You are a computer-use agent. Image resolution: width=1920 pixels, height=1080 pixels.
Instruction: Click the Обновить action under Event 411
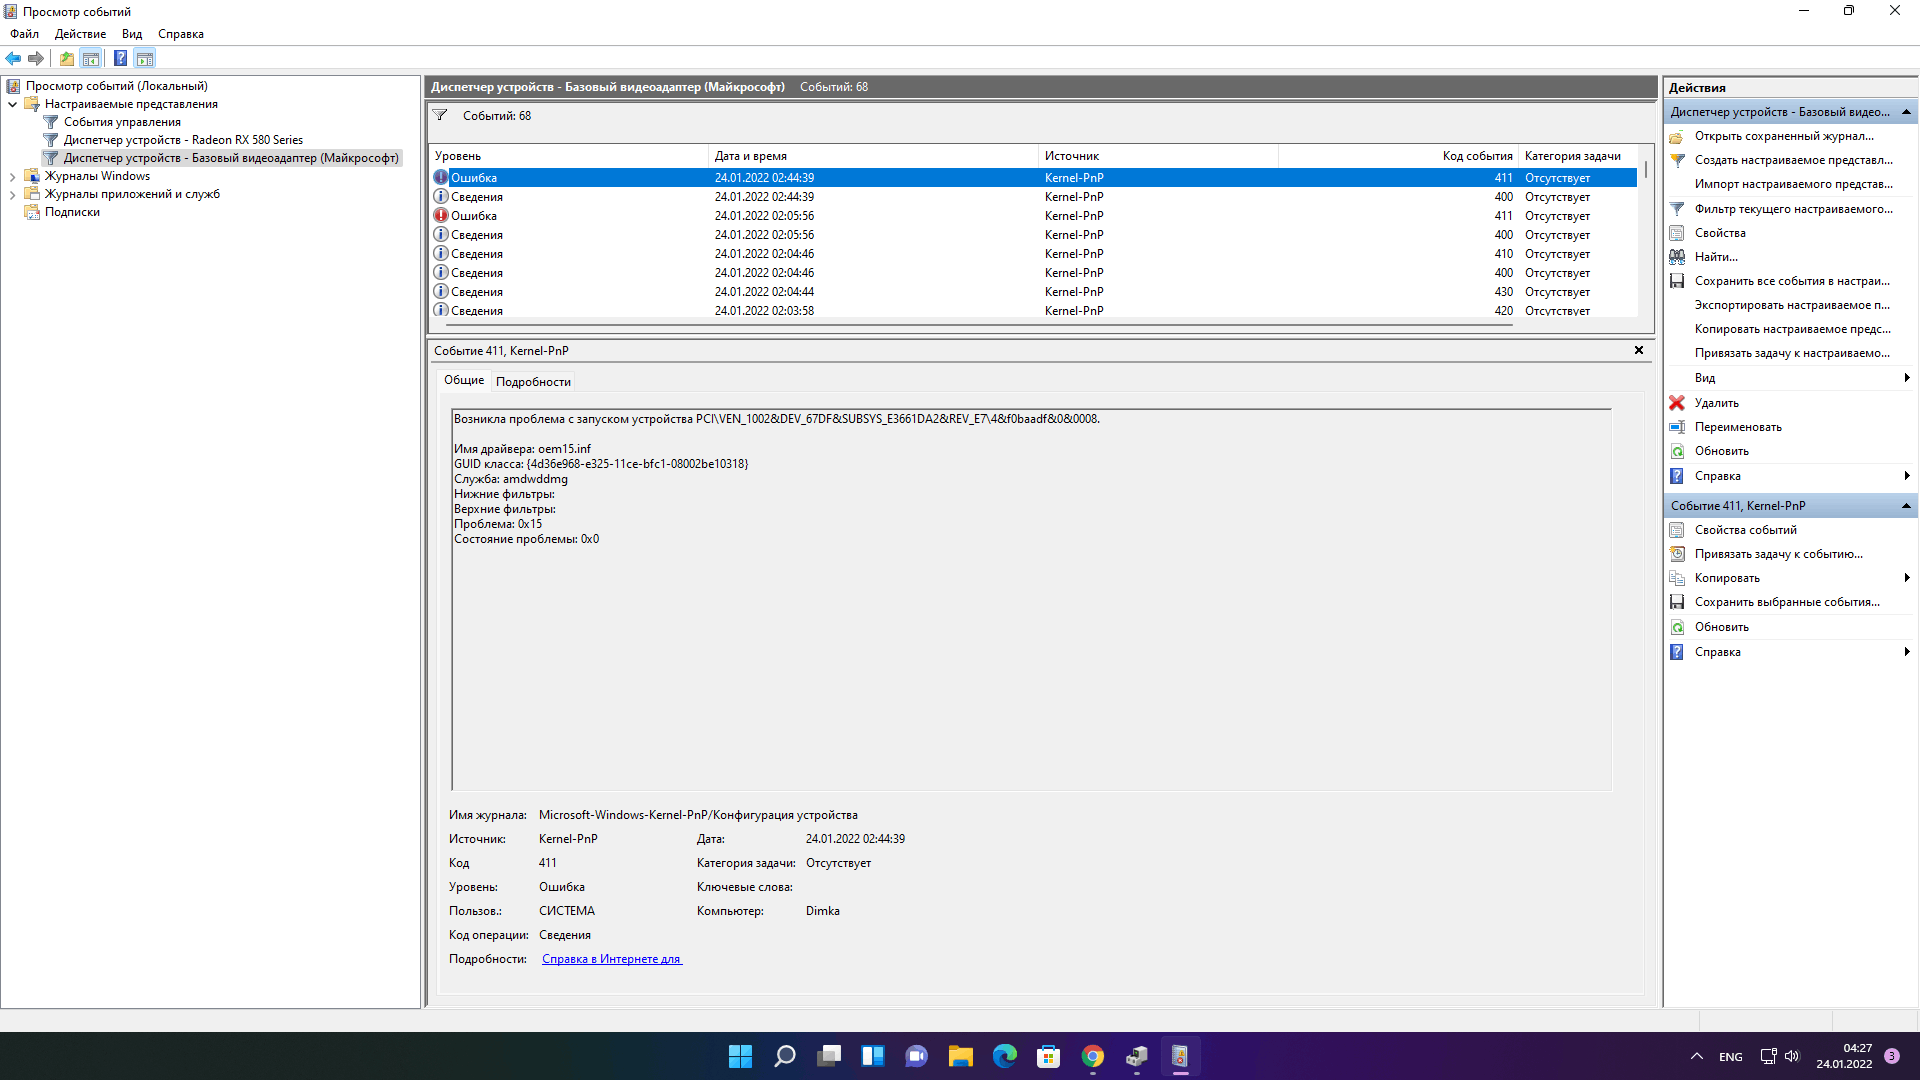click(1721, 627)
